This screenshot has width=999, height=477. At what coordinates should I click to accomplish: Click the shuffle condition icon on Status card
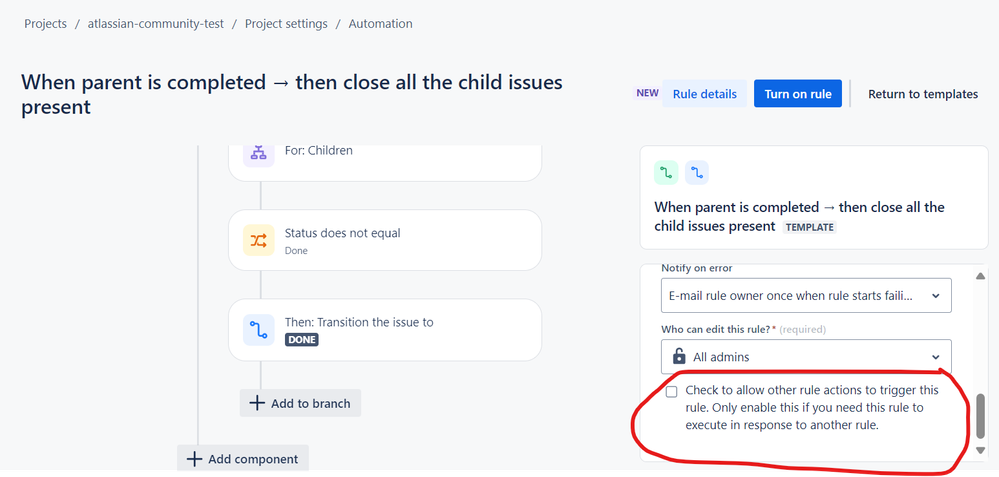[x=258, y=240]
